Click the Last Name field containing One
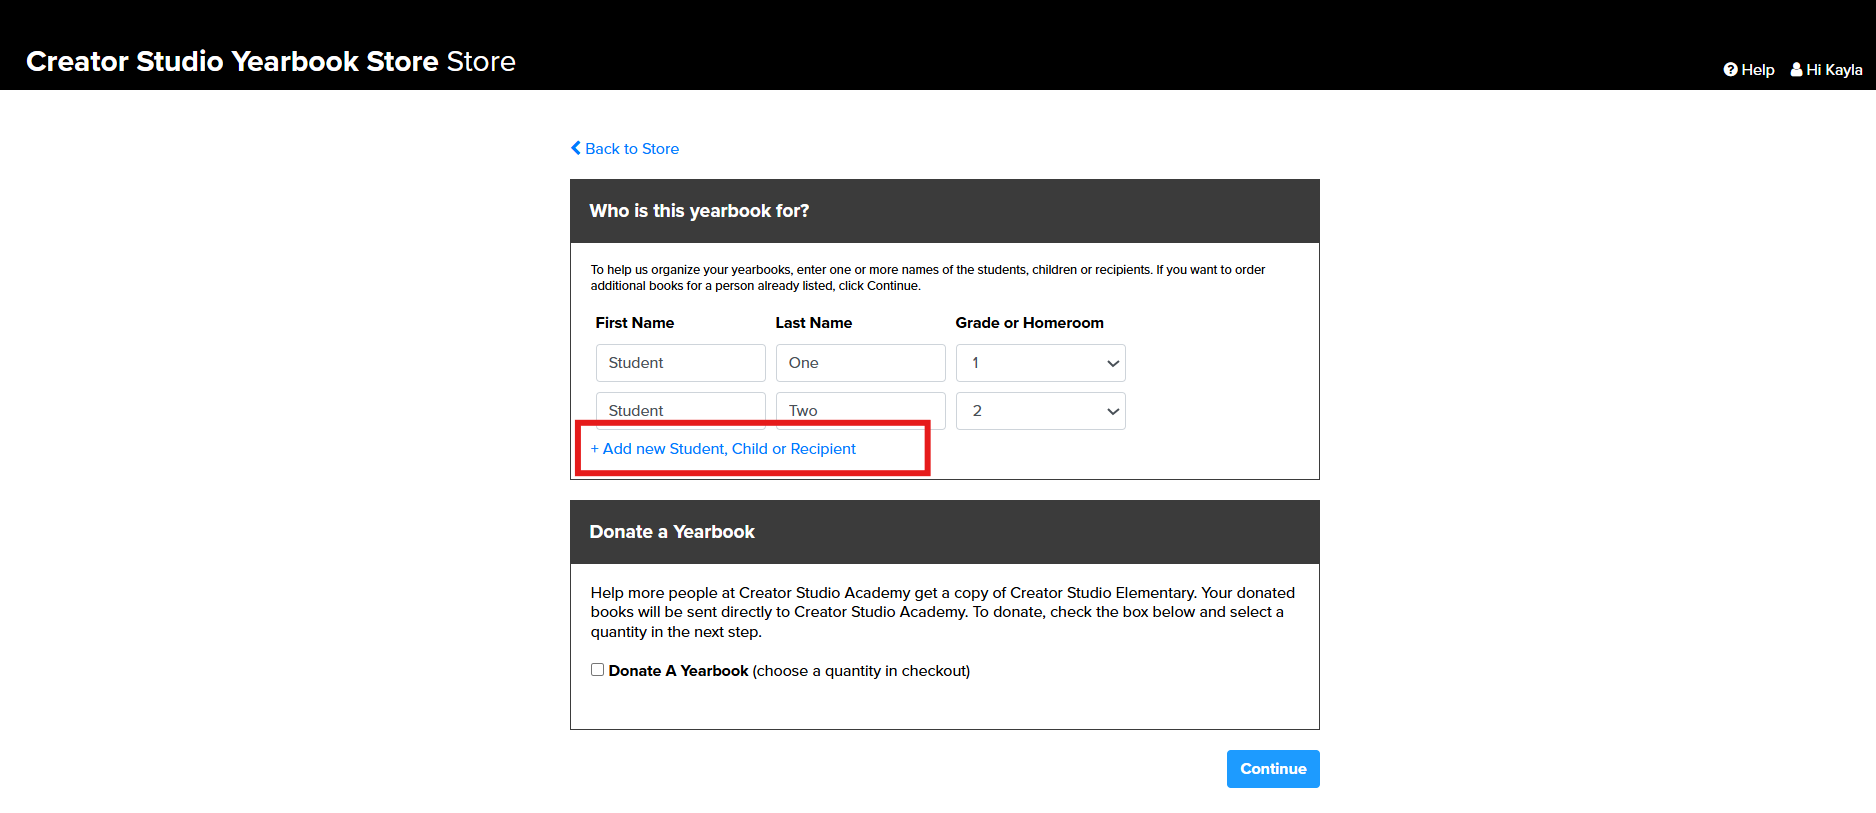Screen dimensions: 1876x813 click(860, 363)
